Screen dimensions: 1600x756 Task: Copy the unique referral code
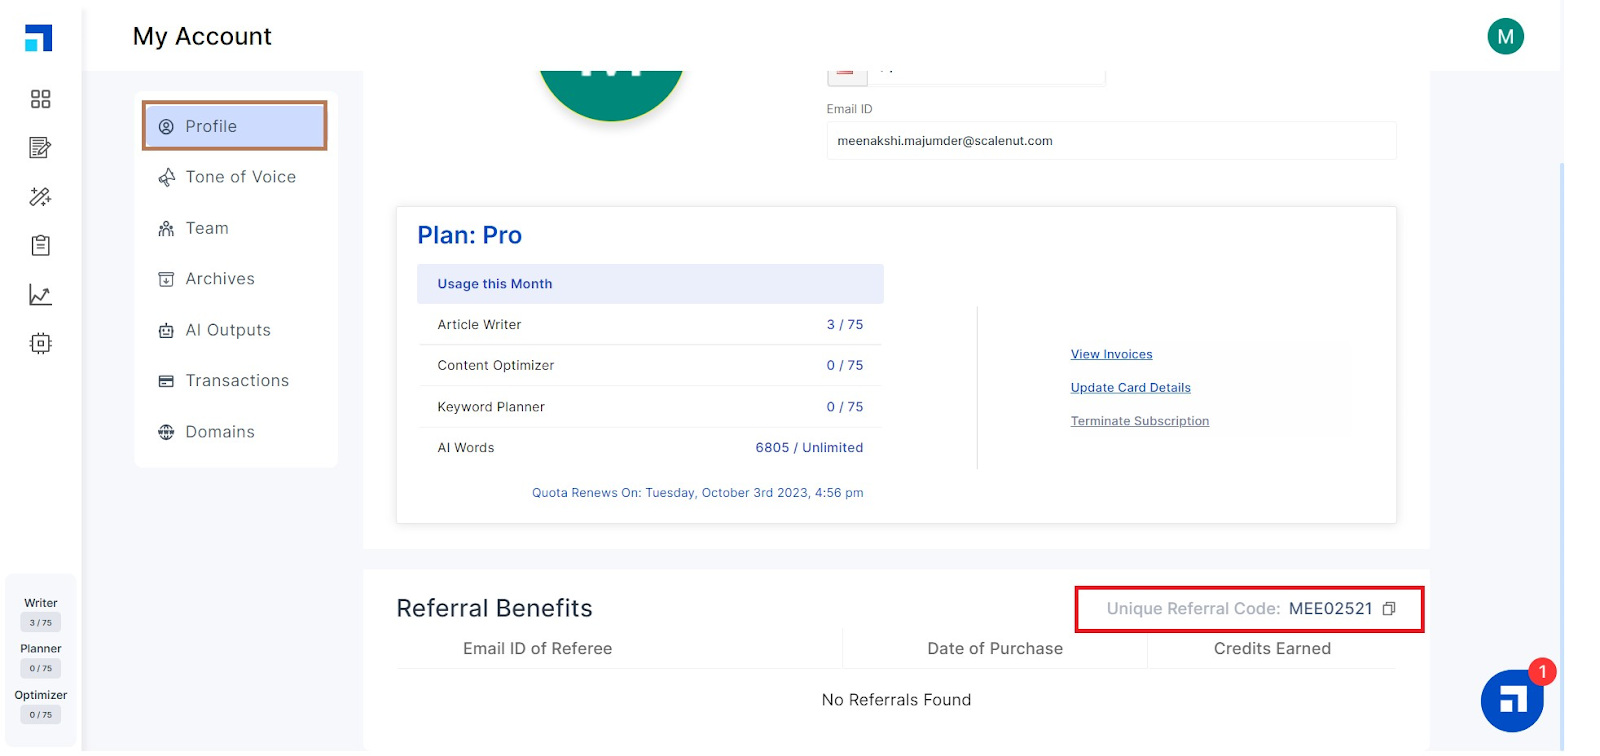coord(1389,609)
